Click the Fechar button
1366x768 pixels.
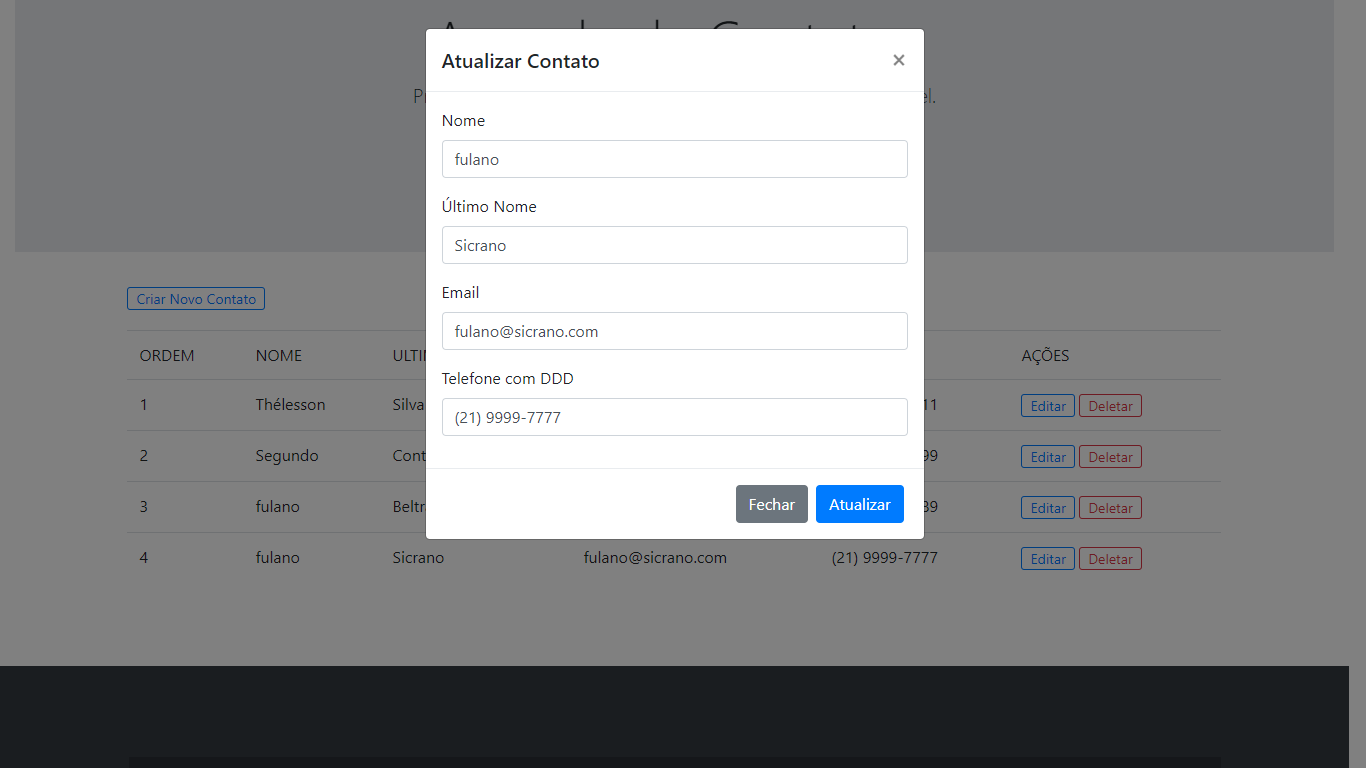coord(772,504)
